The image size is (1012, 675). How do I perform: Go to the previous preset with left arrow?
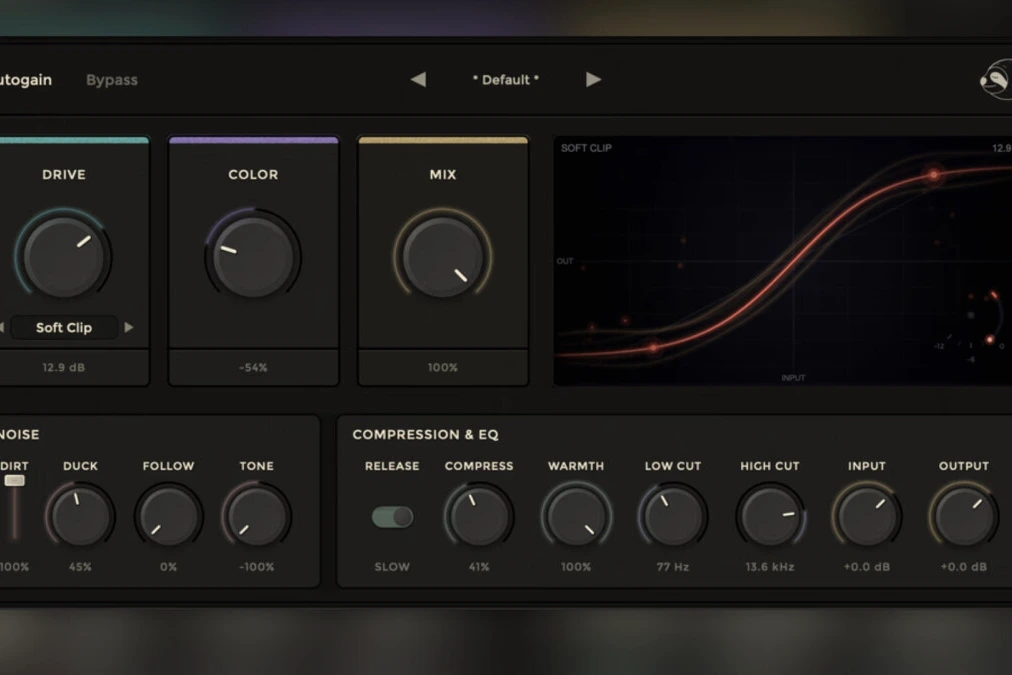click(418, 80)
